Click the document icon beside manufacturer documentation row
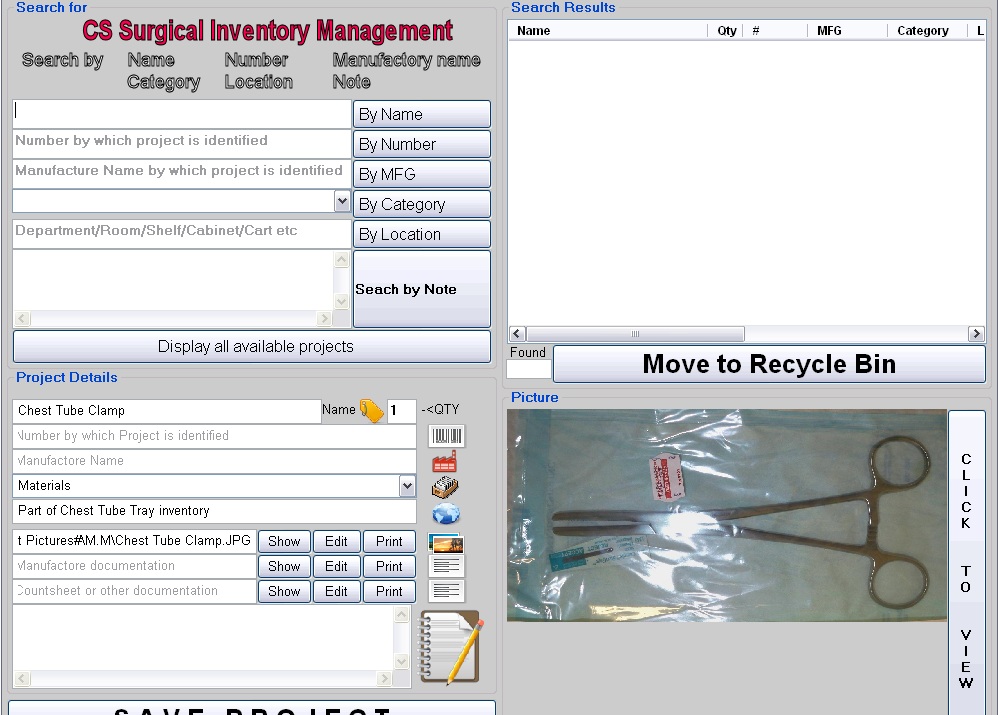 click(446, 566)
